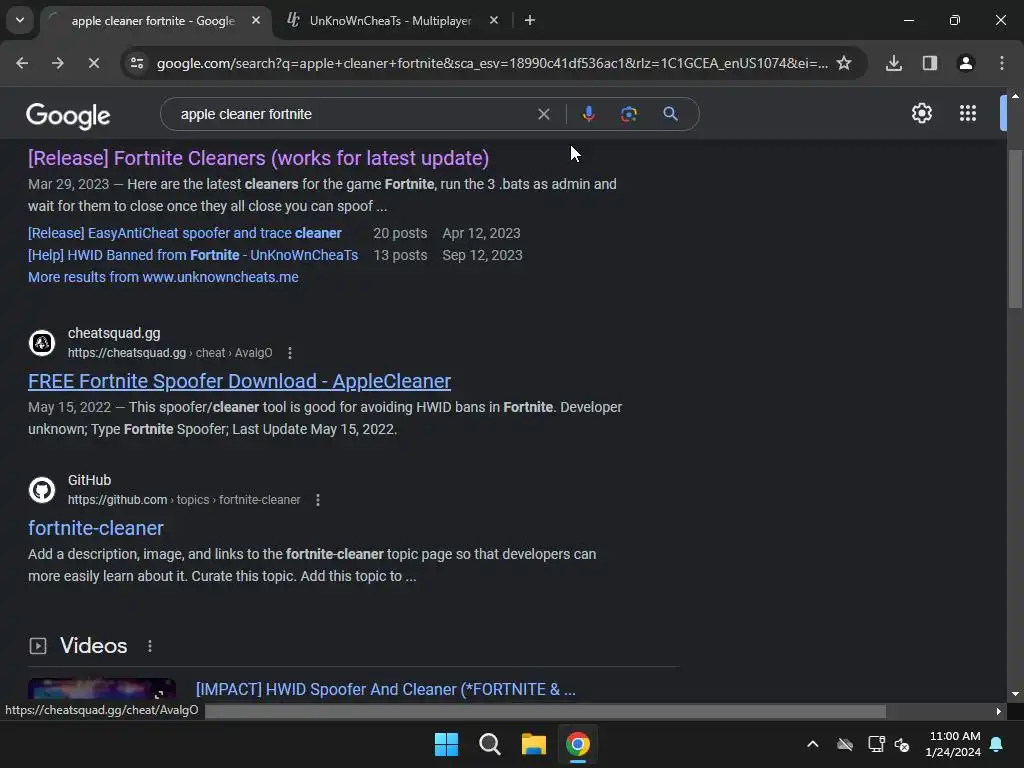Submit search with magnifier icon
The width and height of the screenshot is (1024, 768).
coord(670,114)
